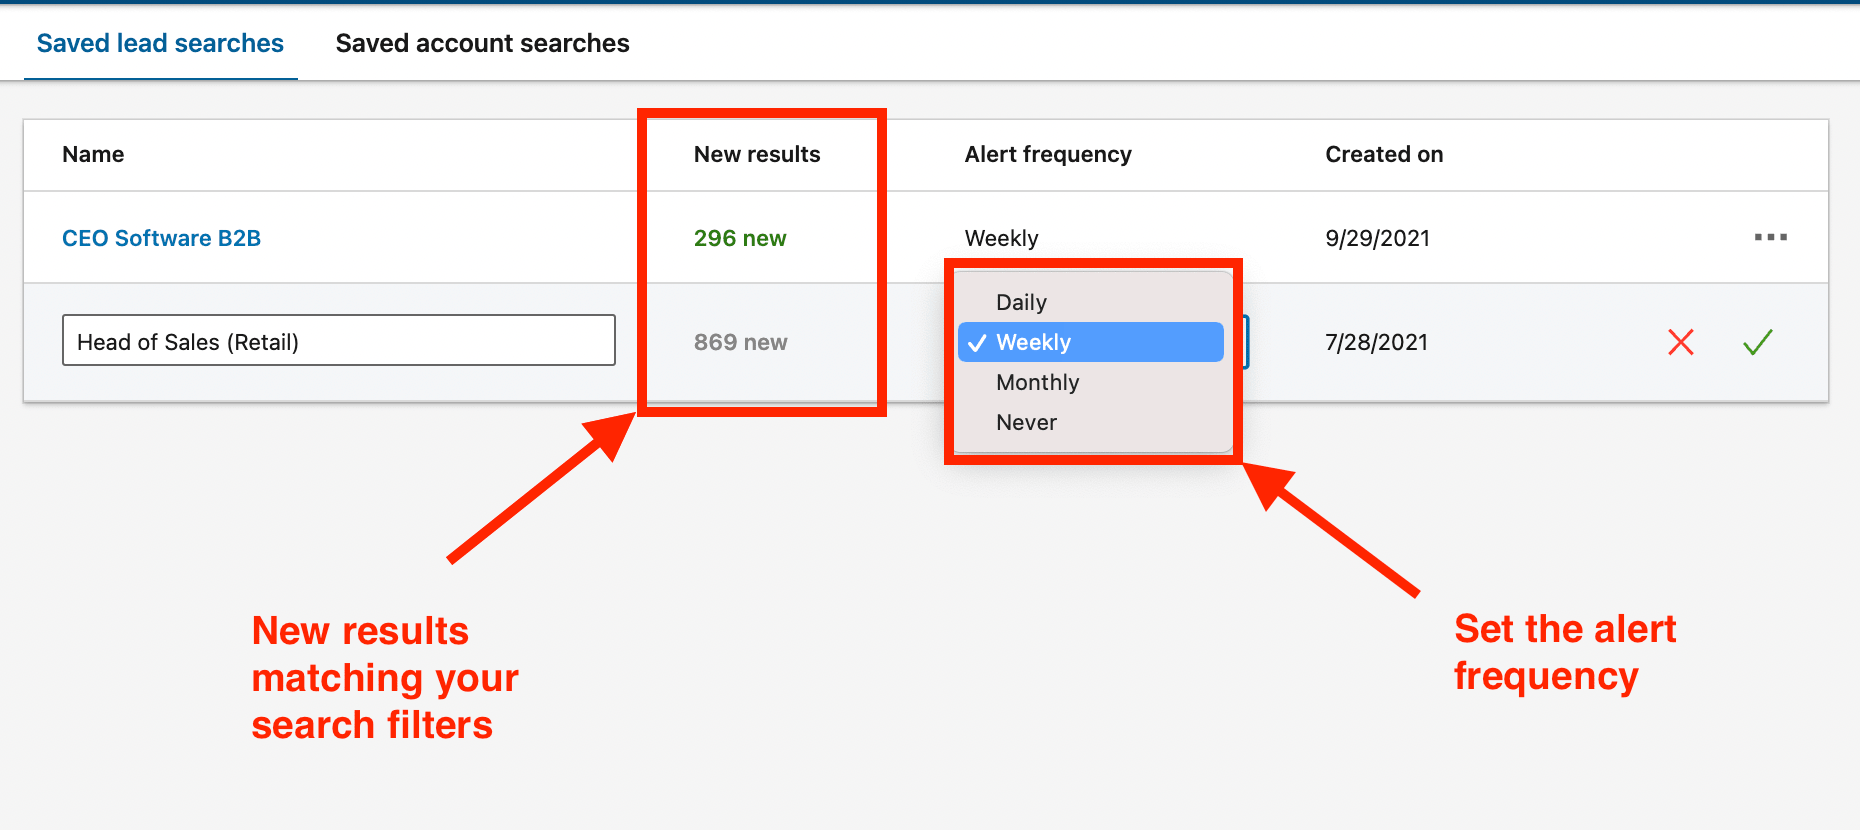Click the 9/29/2021 creation date
Screen dimensions: 1860x830
[1377, 238]
